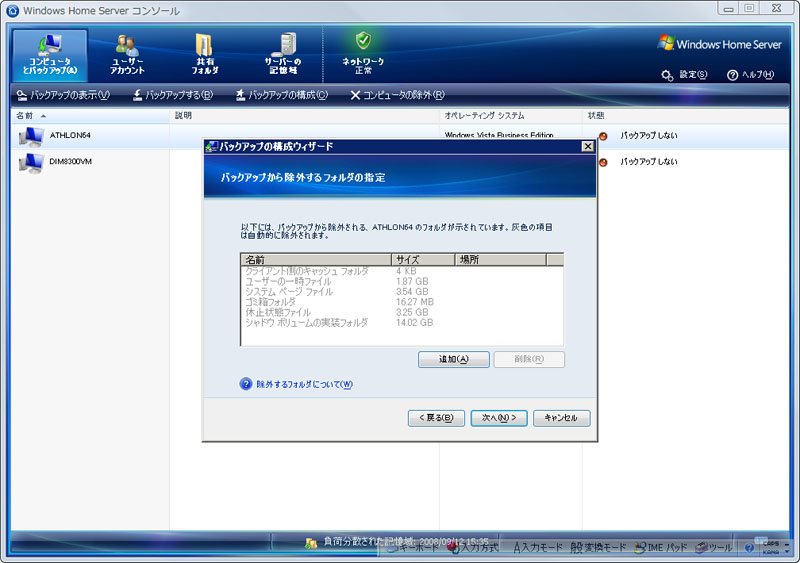Screen dimensions: 800x563
Task: Click the IME language bar help icon
Action: (x=749, y=548)
